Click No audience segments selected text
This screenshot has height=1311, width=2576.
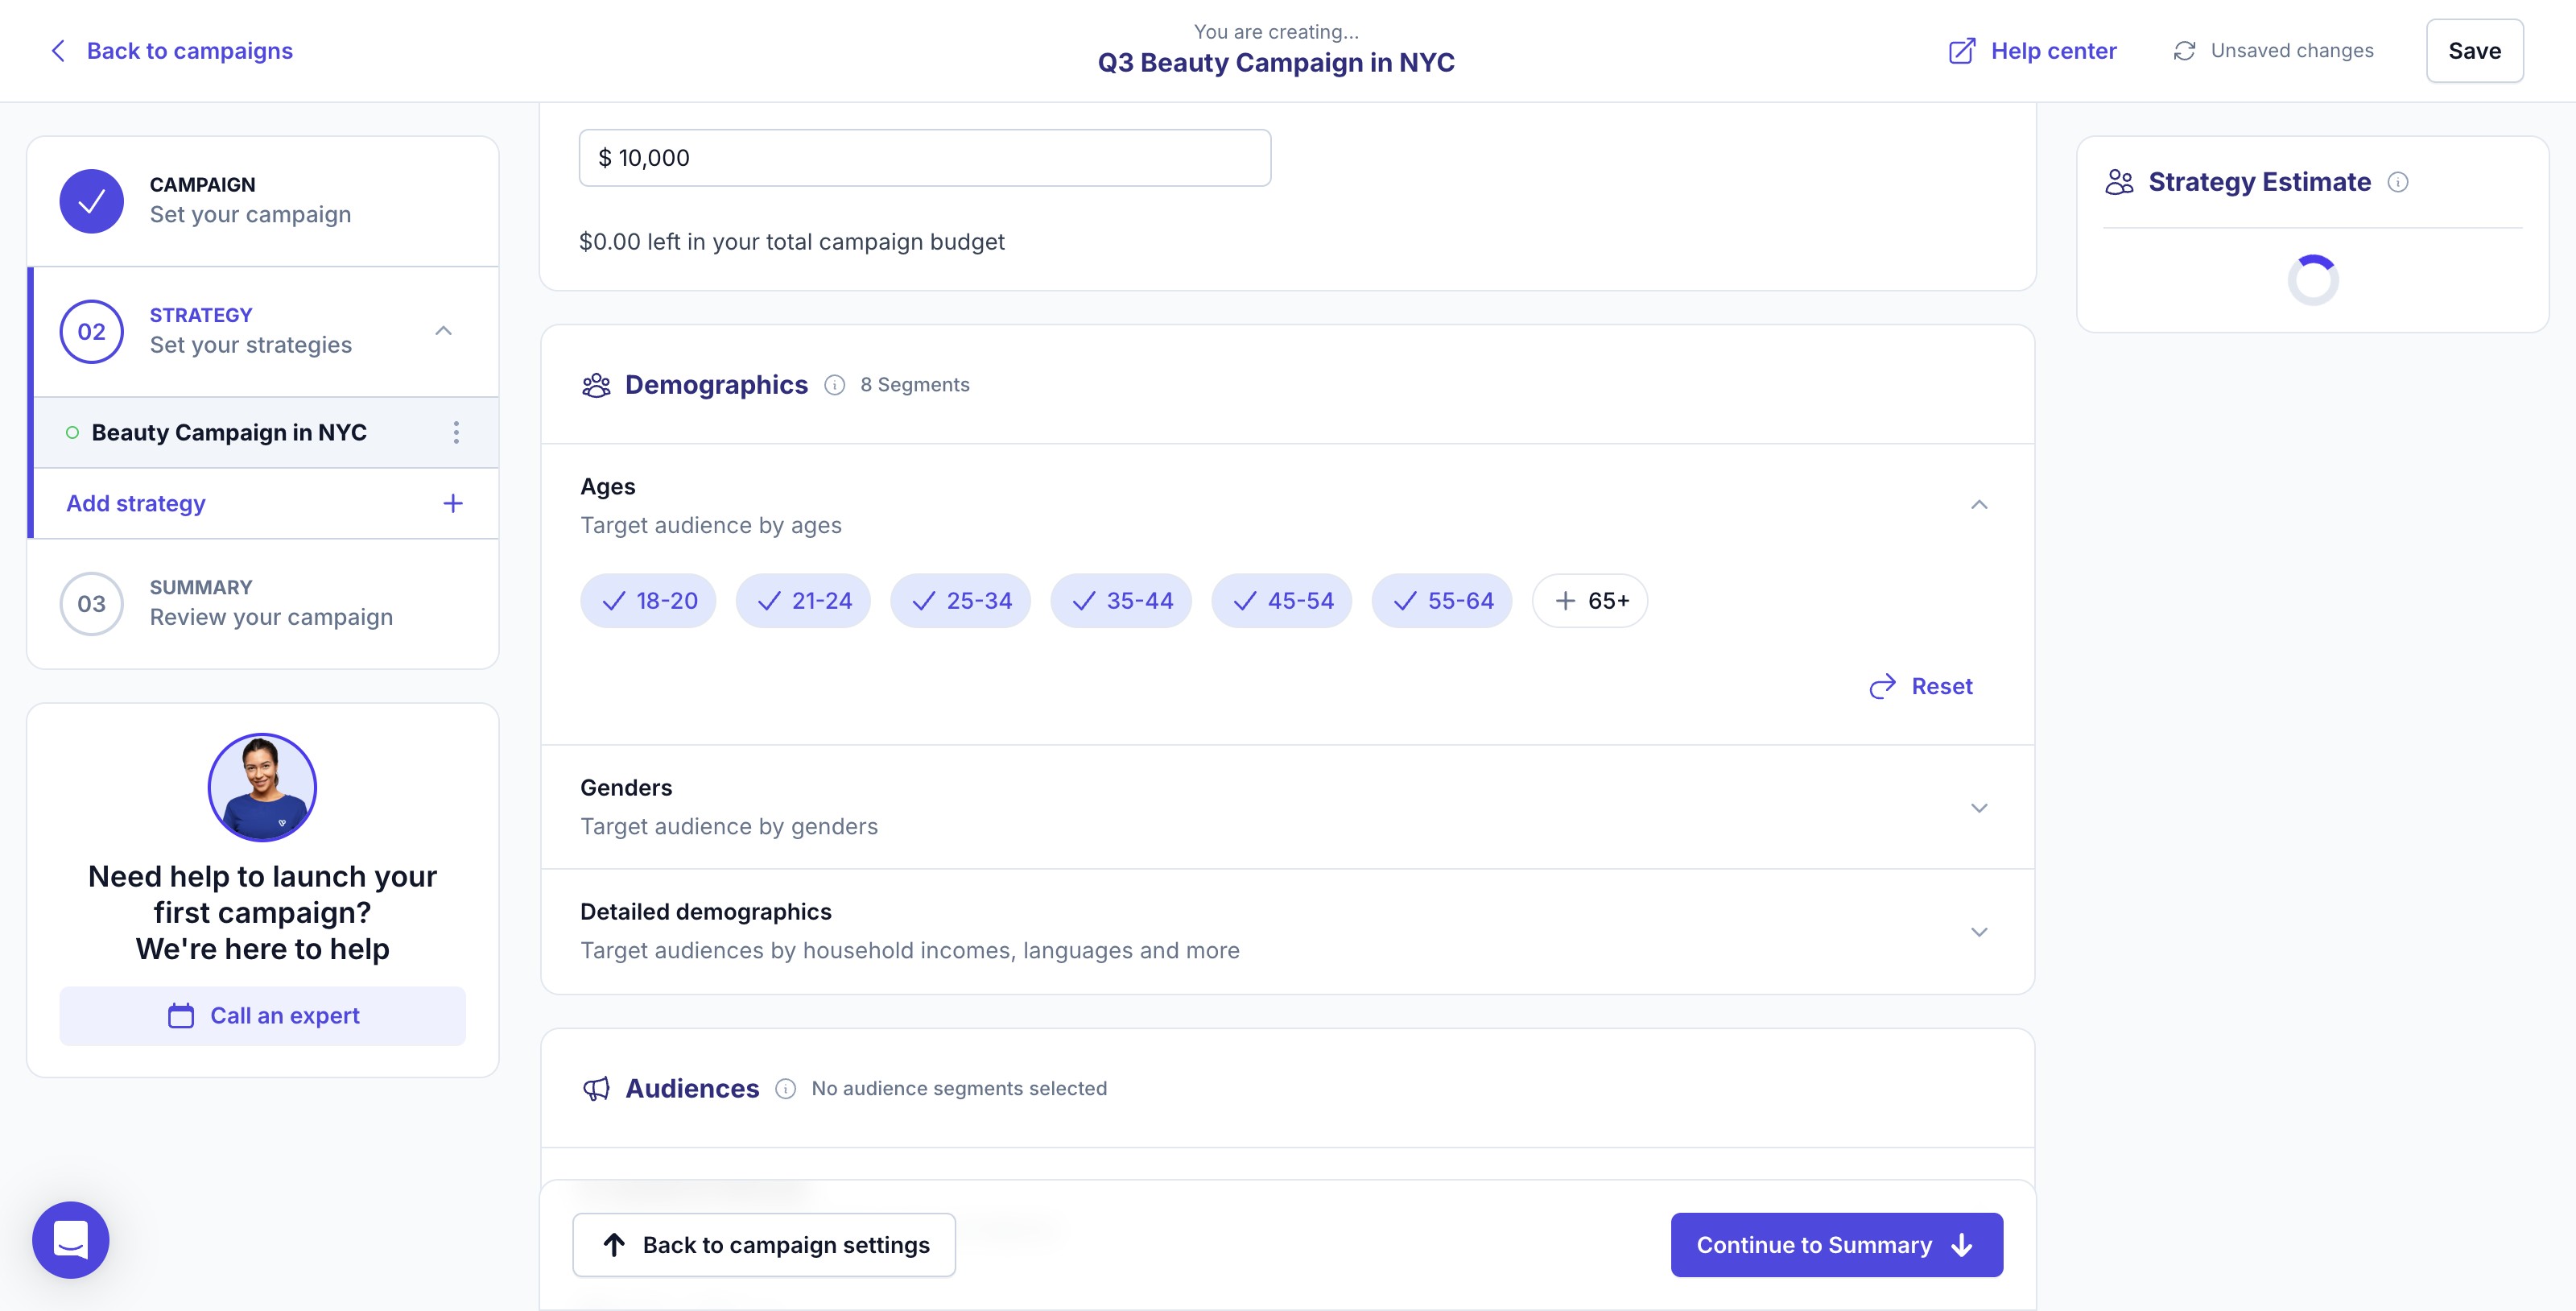tap(959, 1089)
